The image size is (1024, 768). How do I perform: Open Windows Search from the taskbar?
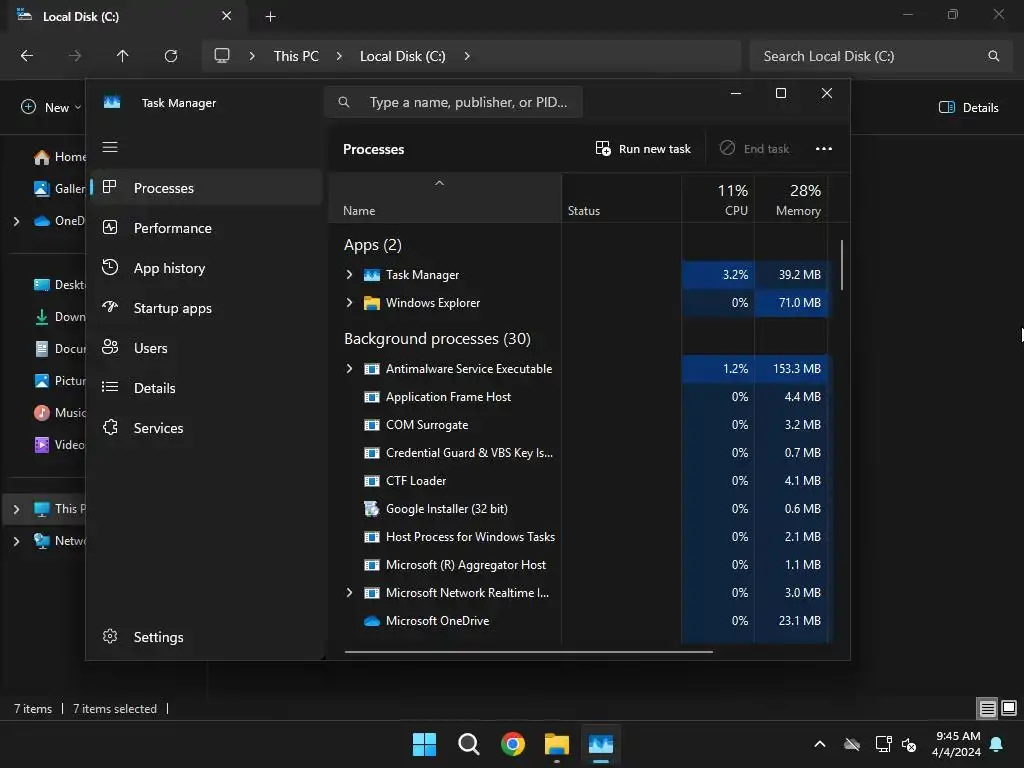[468, 744]
